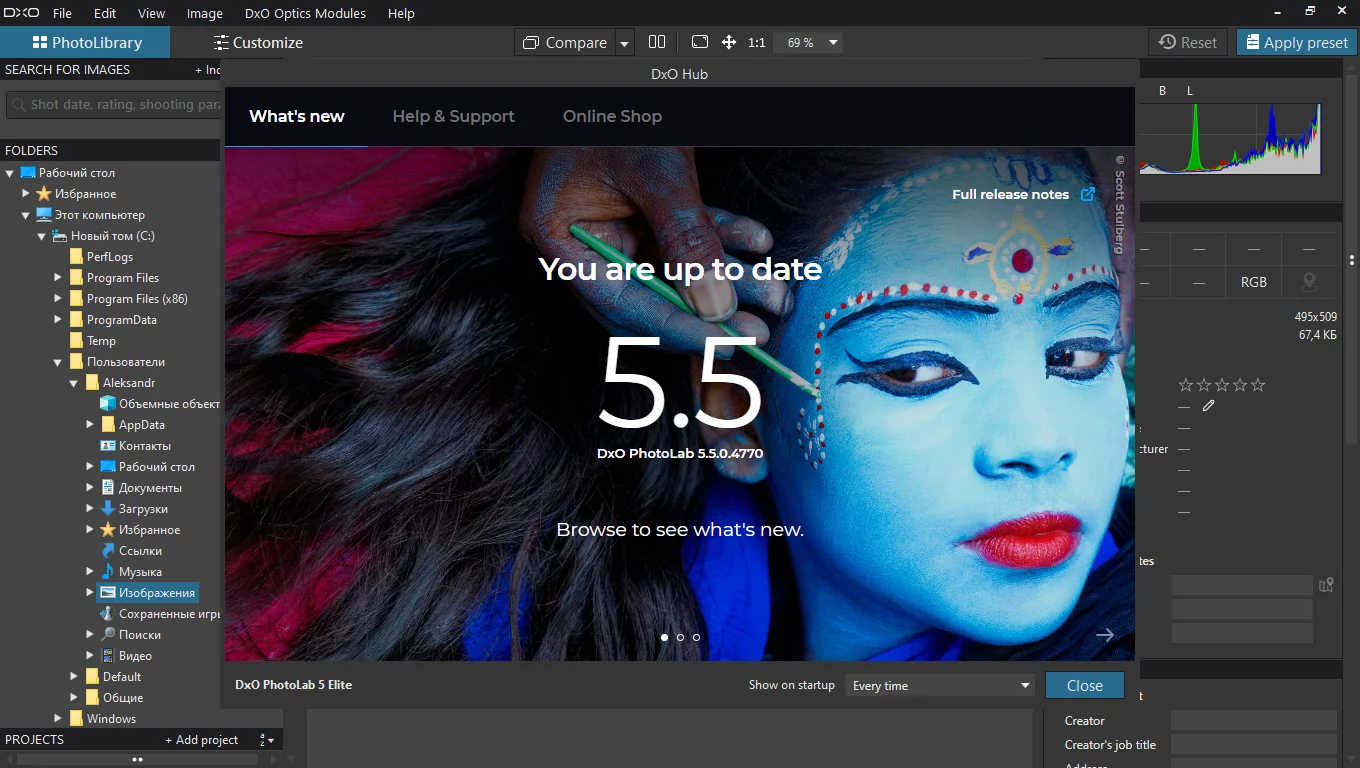The image size is (1360, 768).
Task: Click the Reset button
Action: (1187, 42)
